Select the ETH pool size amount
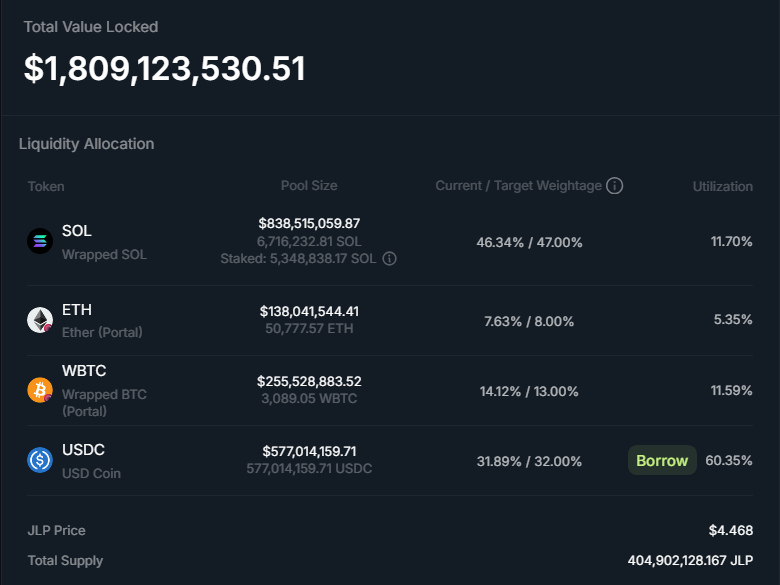 309,312
